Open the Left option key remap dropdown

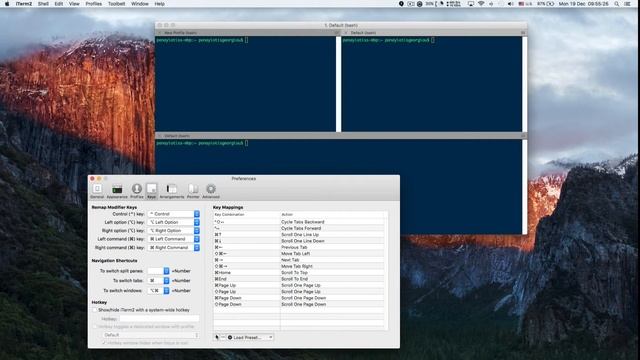174,222
